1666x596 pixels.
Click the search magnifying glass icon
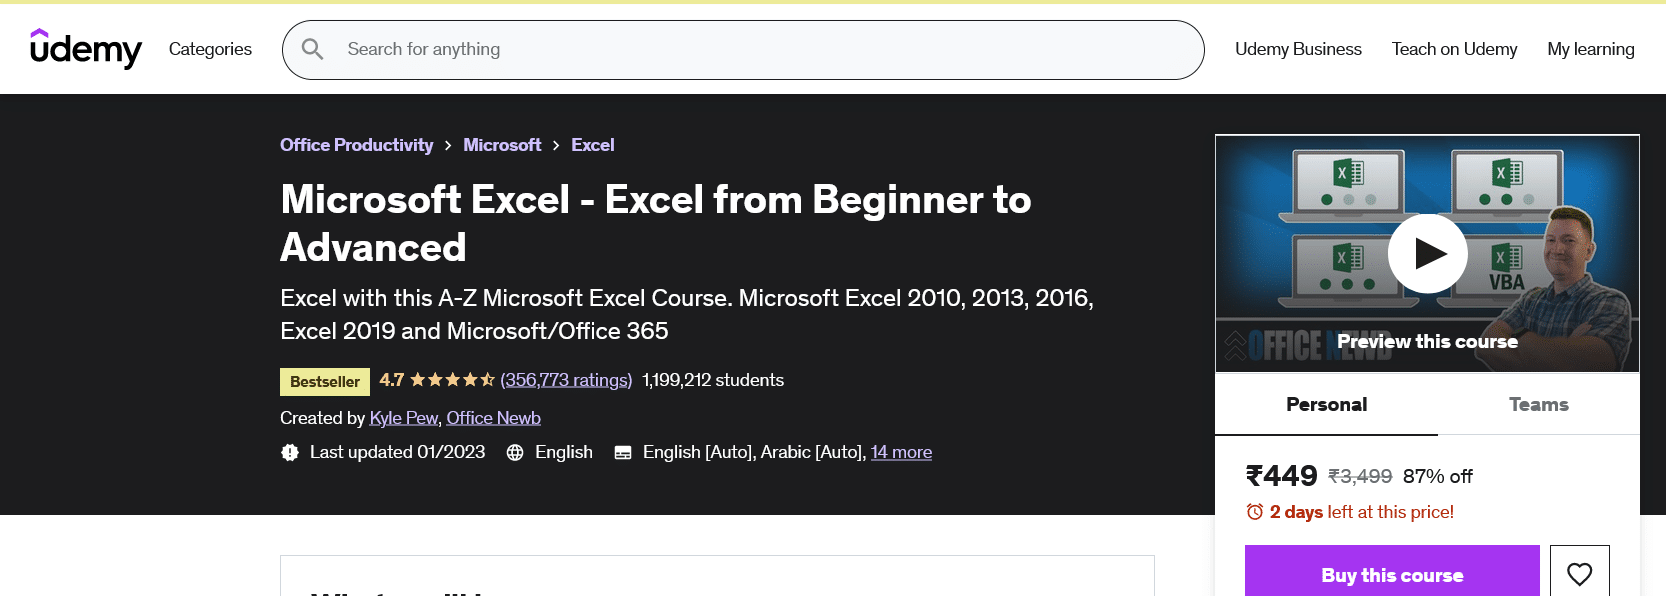(311, 48)
